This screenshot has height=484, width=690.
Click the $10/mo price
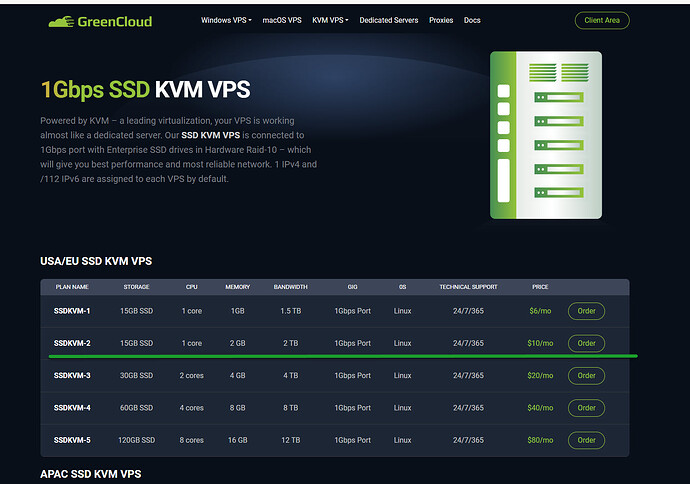point(540,343)
